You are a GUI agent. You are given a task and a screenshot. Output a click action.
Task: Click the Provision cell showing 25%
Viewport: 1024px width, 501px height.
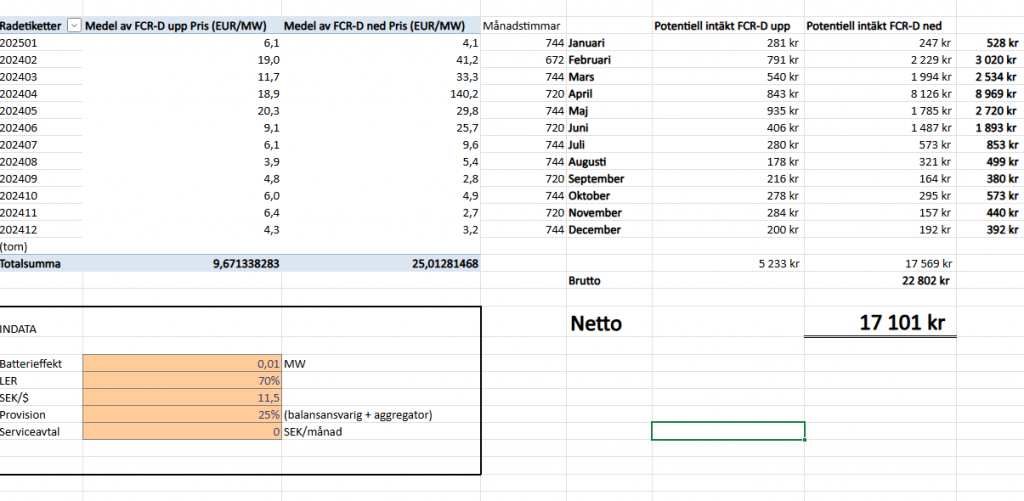tap(183, 414)
